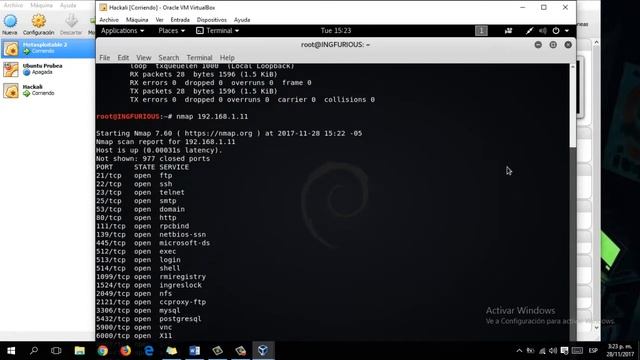This screenshot has width=640, height=360.
Task: Select the Hackali virtual machine entry
Action: [x=48, y=90]
